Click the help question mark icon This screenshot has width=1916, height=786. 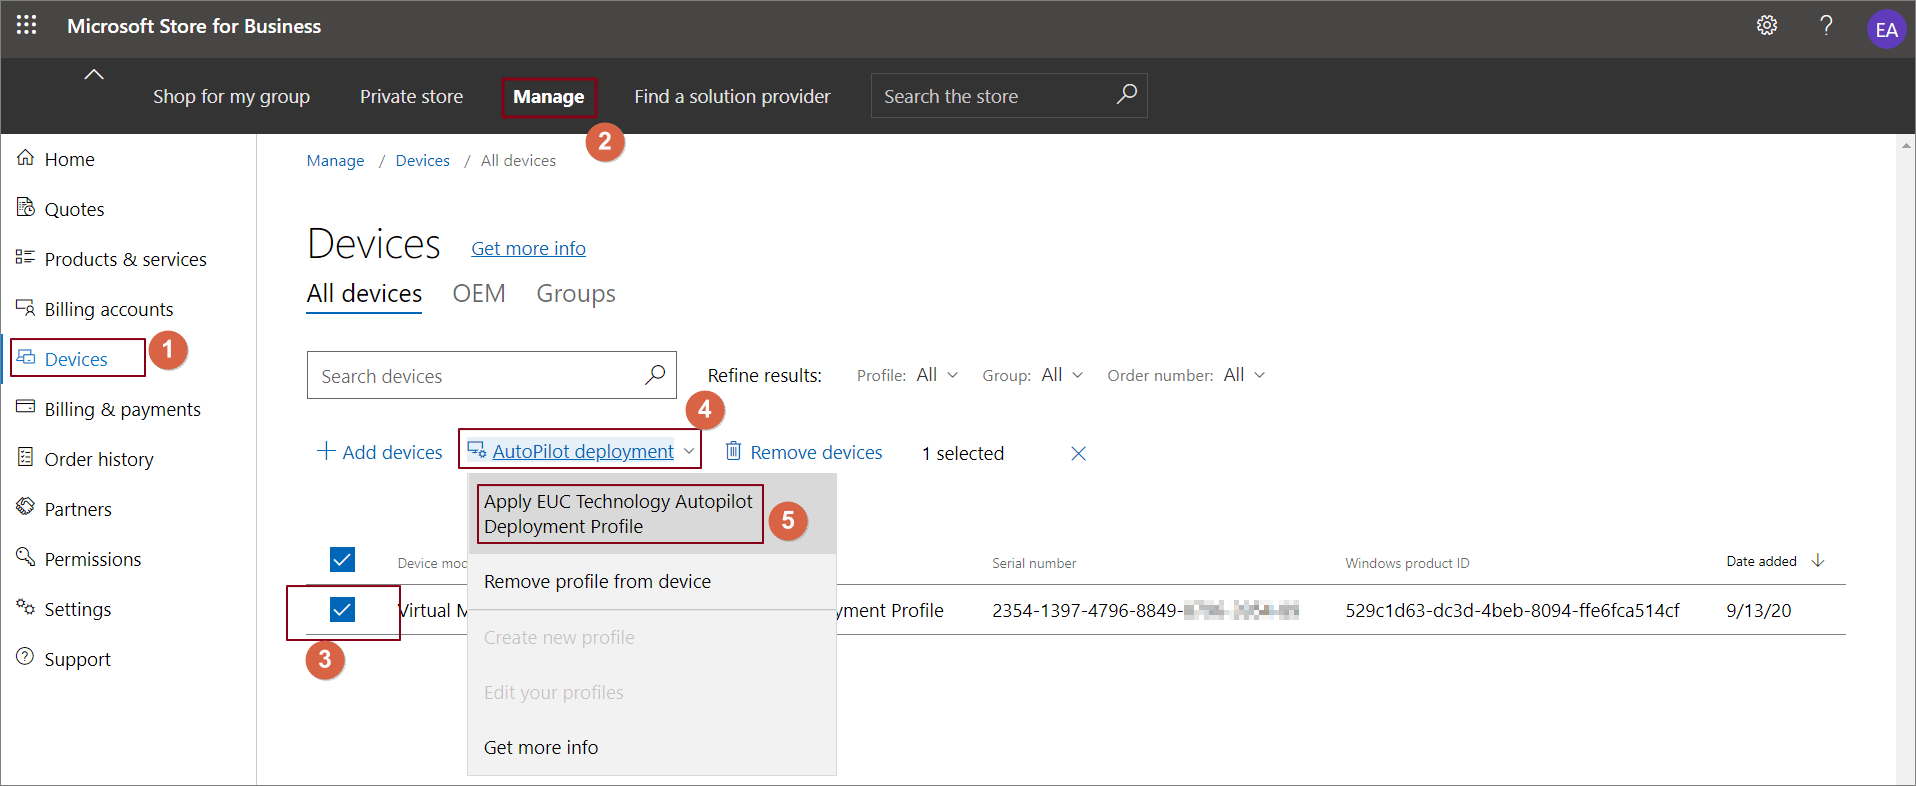click(x=1826, y=25)
